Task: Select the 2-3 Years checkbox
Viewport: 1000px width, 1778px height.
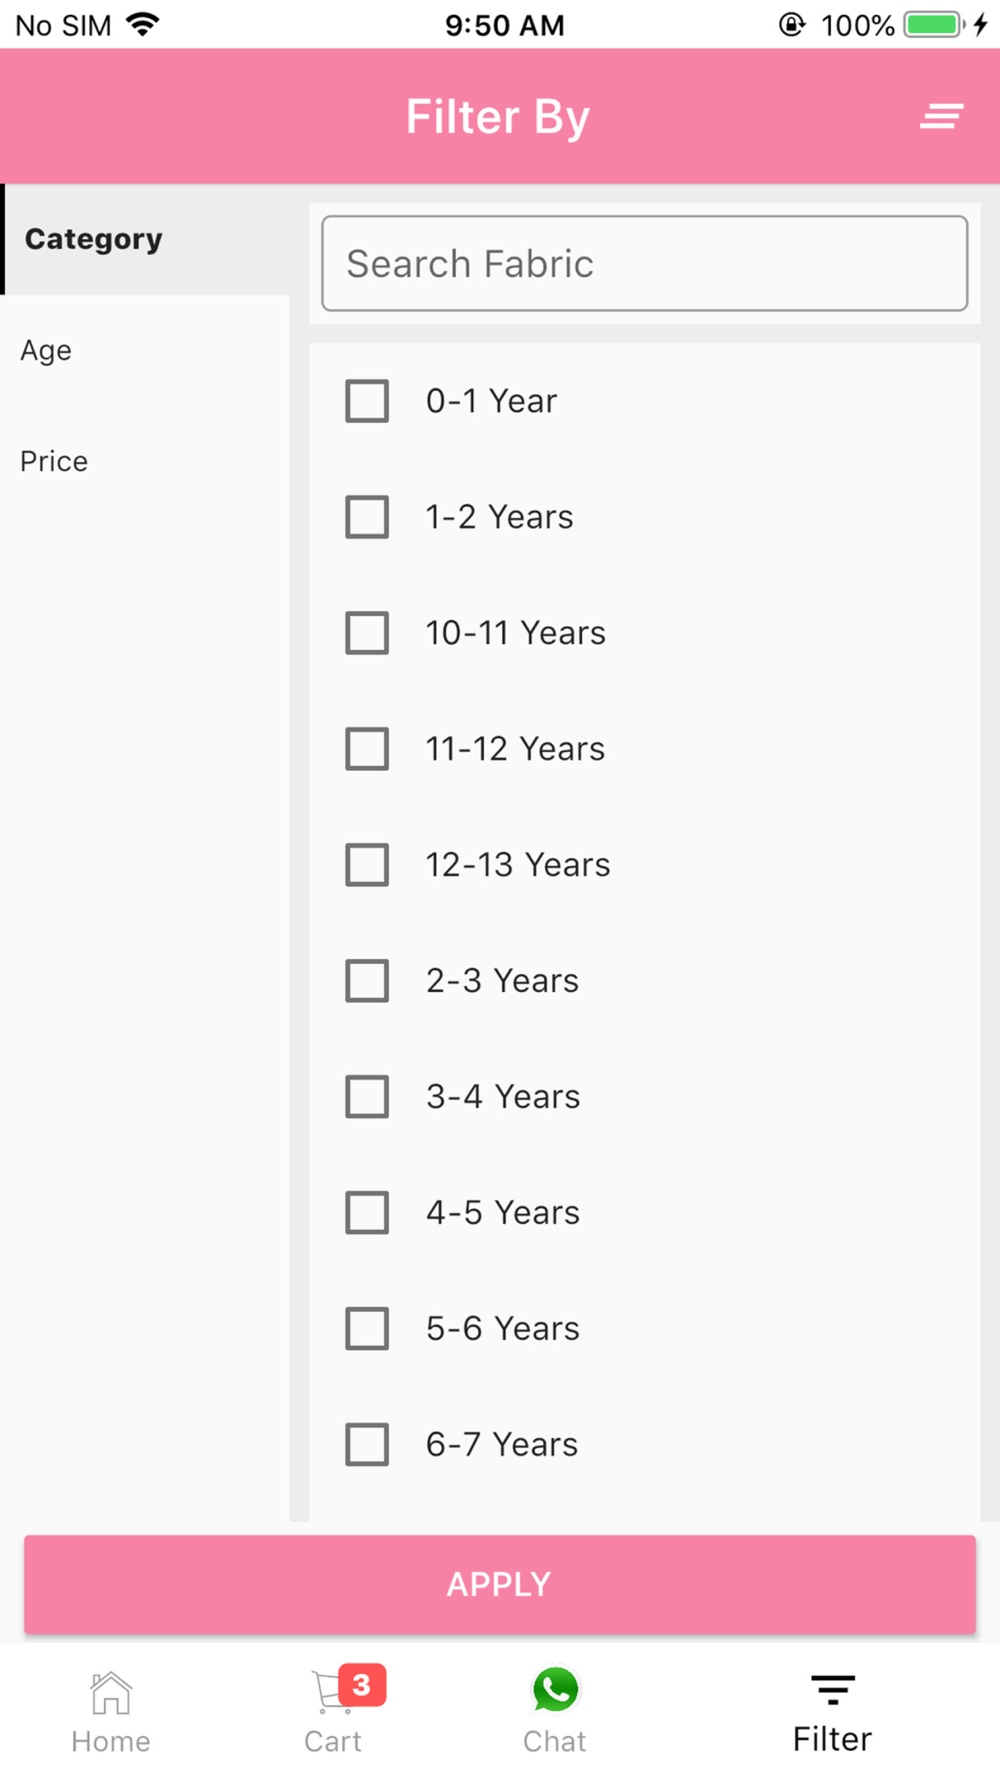Action: [x=367, y=981]
